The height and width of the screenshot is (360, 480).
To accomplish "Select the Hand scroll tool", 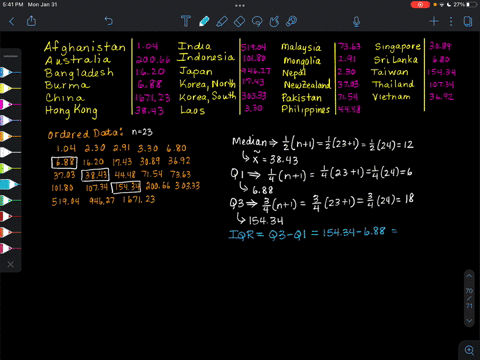I will pos(274,22).
